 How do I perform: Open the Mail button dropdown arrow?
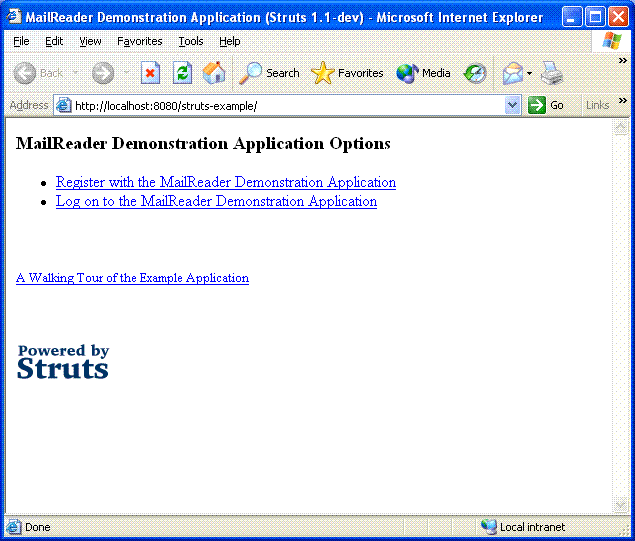click(529, 74)
